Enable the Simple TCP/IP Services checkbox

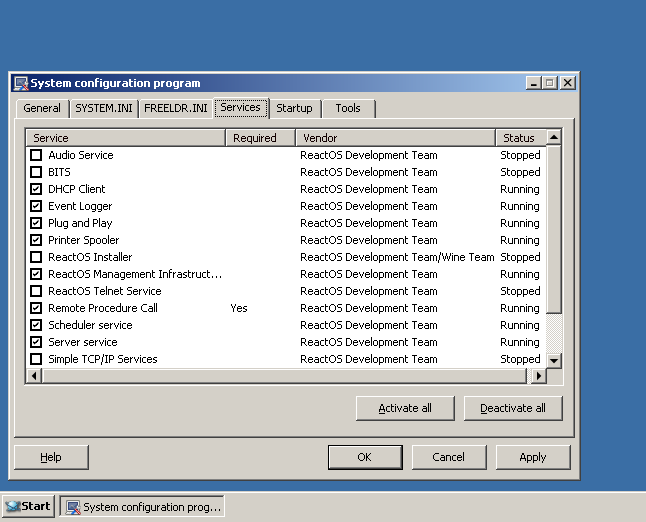point(36,359)
